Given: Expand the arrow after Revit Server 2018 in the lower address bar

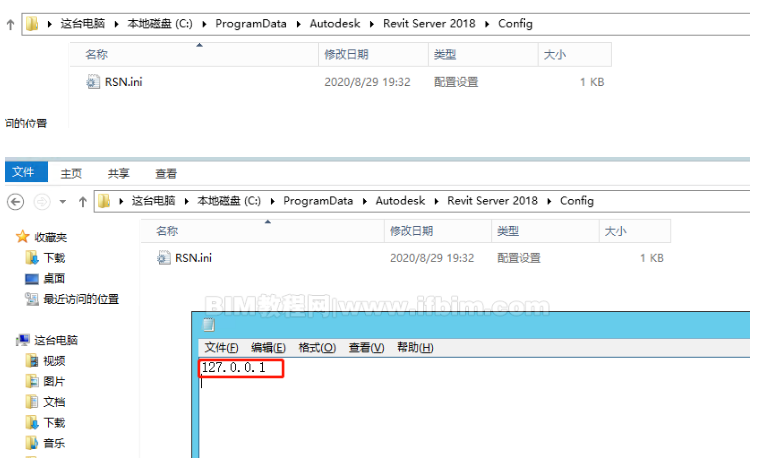Looking at the screenshot, I should tap(549, 201).
